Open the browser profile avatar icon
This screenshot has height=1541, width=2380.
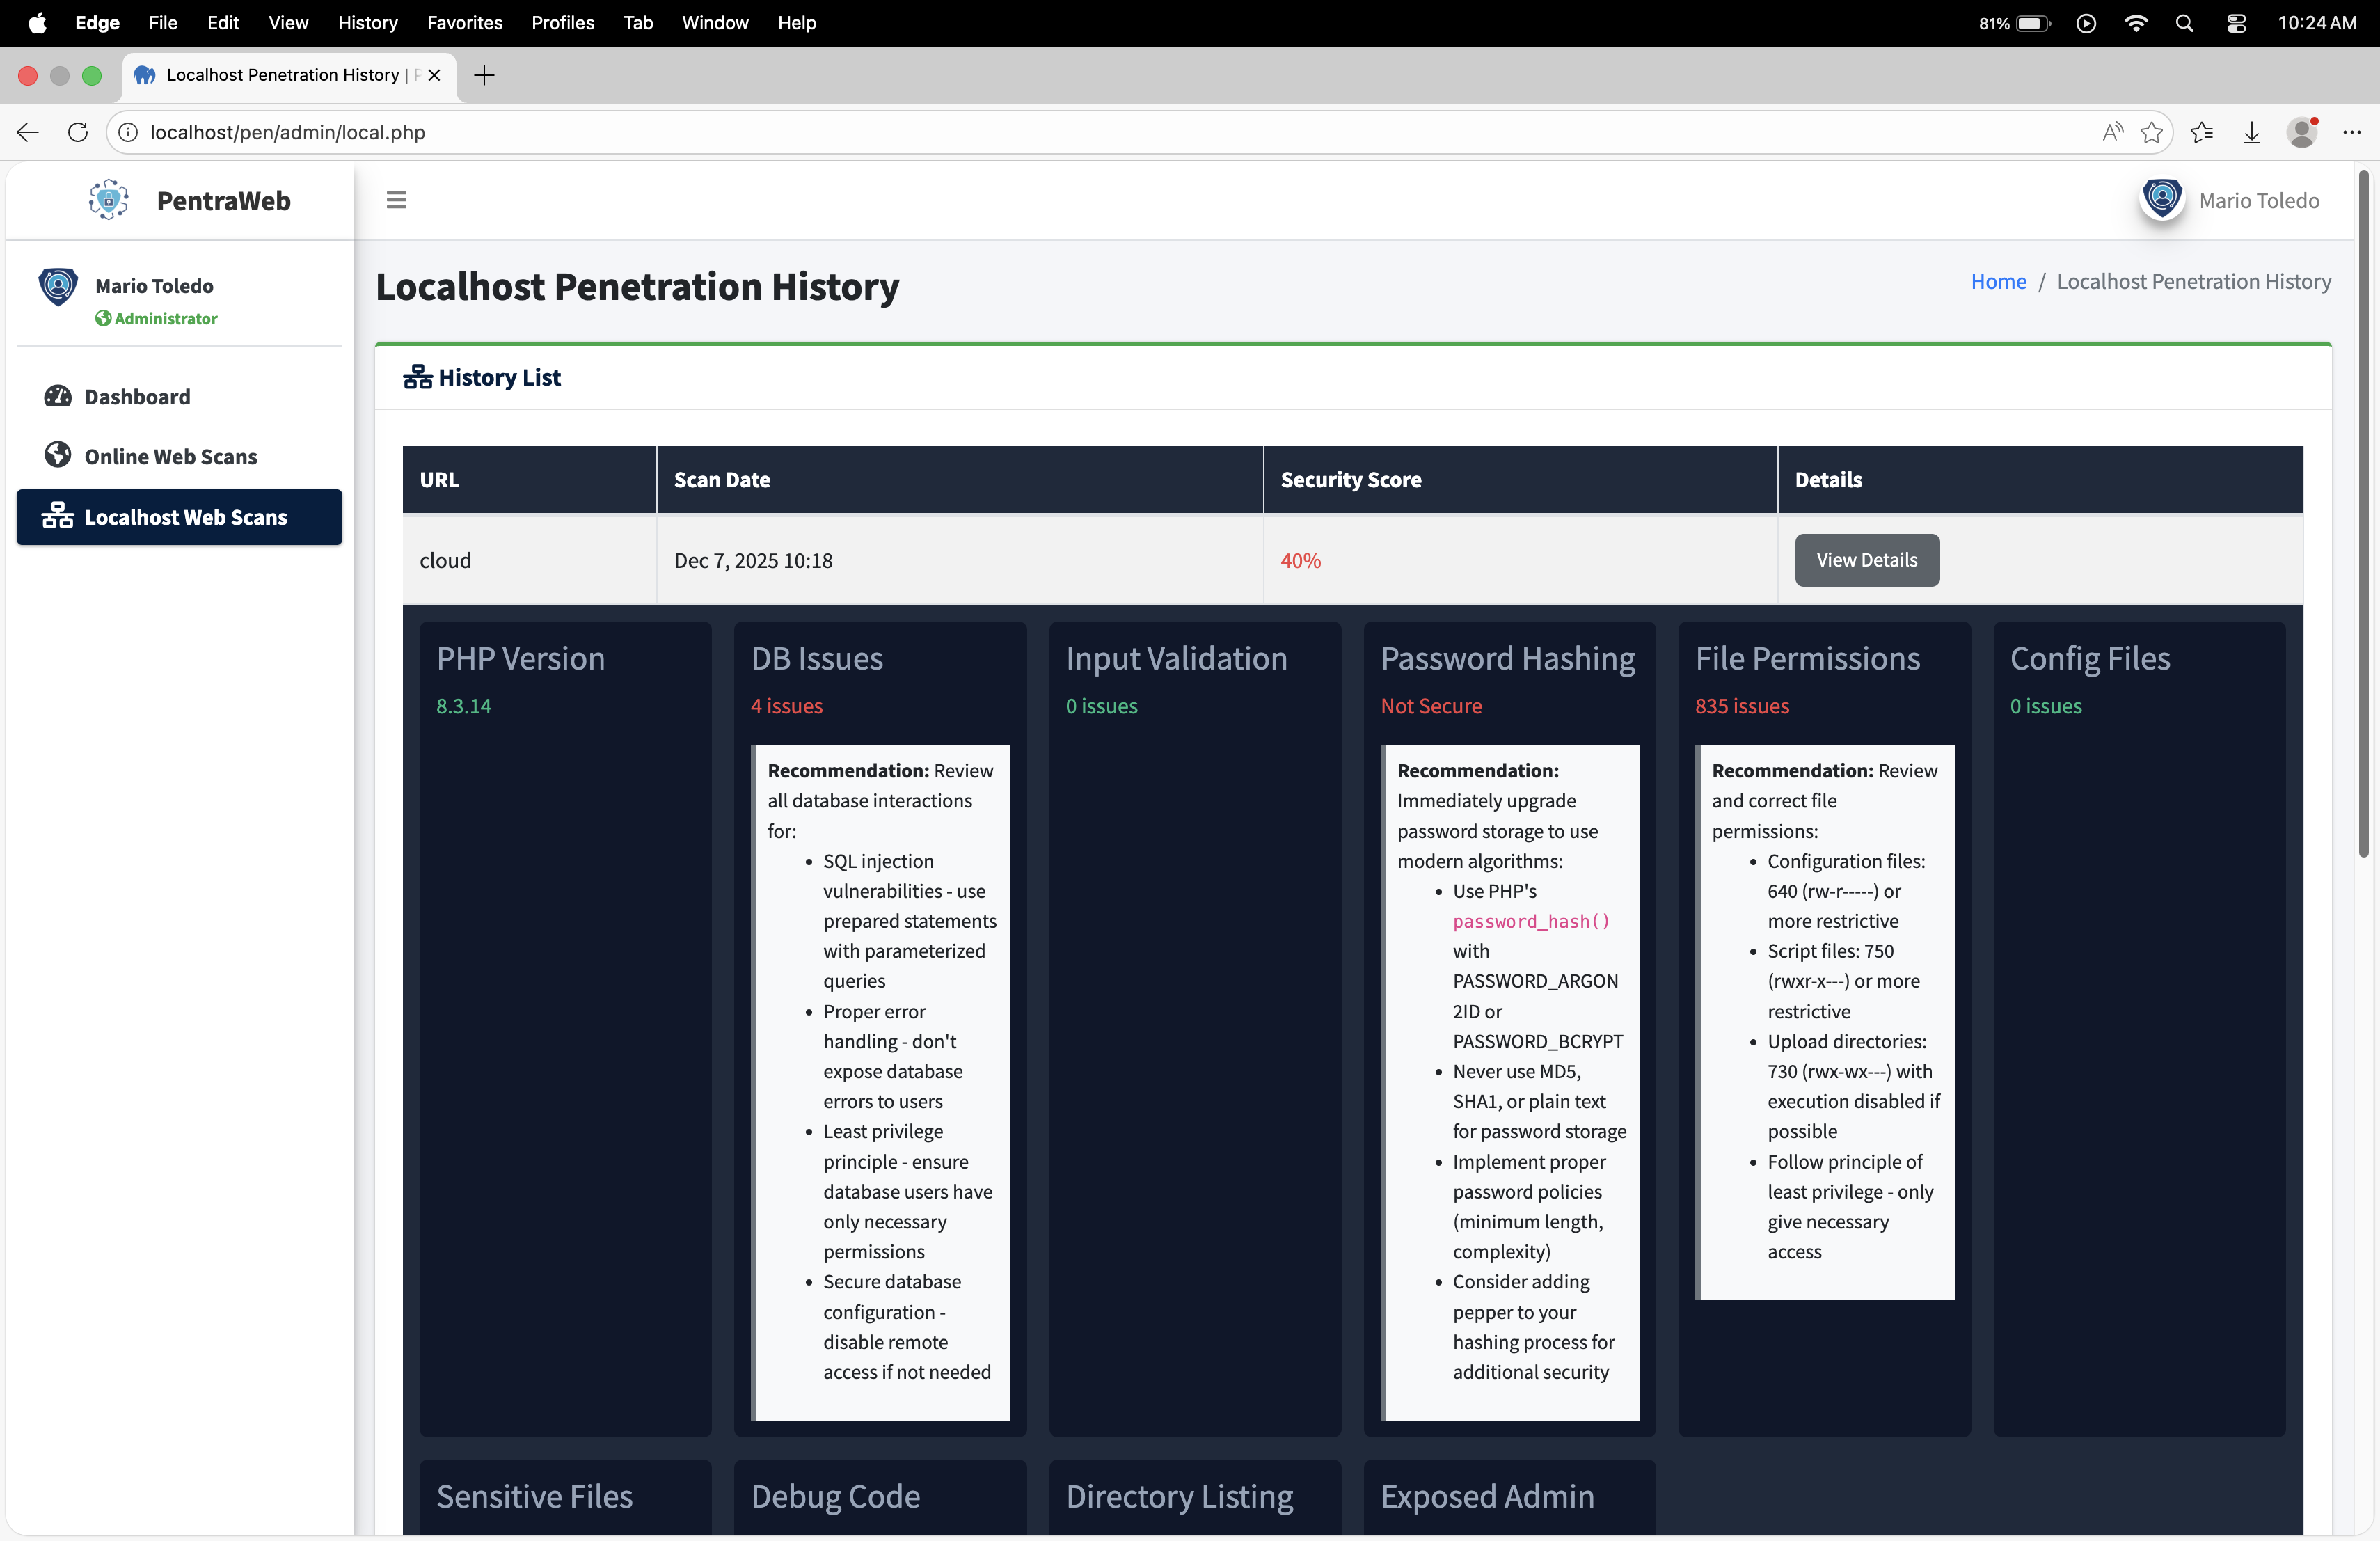(2301, 132)
